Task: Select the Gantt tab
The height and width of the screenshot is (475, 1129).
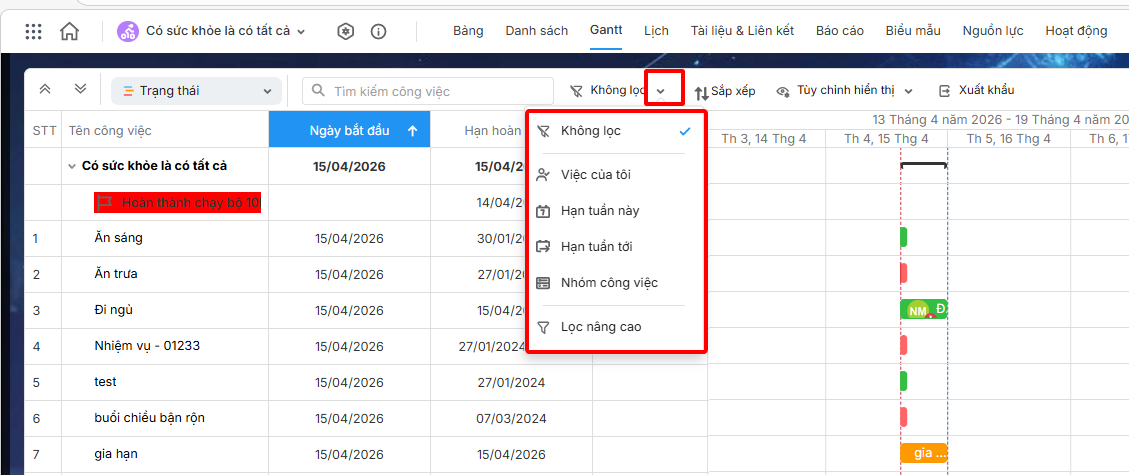Action: tap(606, 30)
